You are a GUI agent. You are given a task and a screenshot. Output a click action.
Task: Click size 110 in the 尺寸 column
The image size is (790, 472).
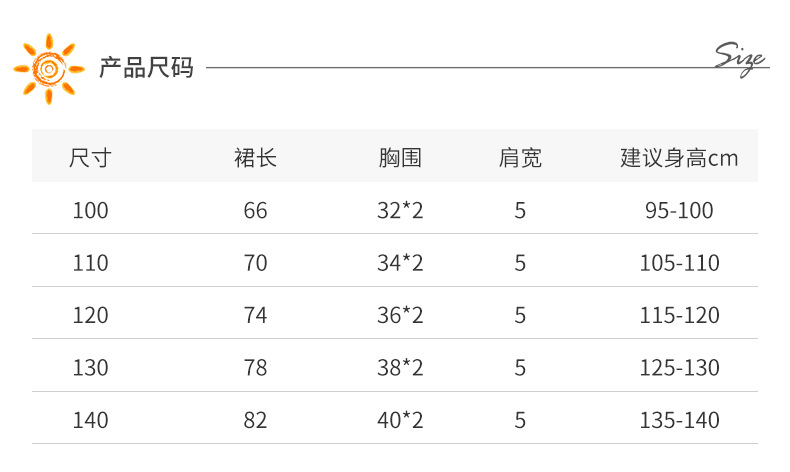tap(90, 263)
